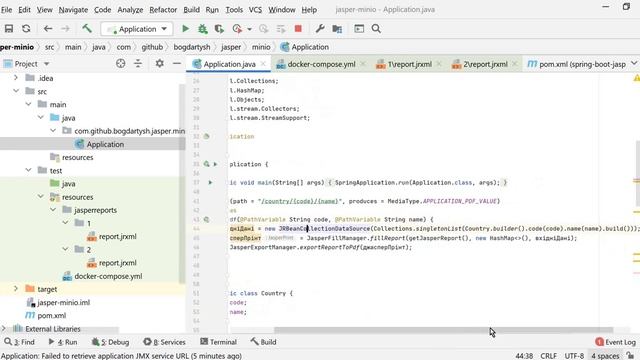Viewport: 640px width, 360px height.
Task: Click the Save All toolbar icon
Action: coord(9,29)
